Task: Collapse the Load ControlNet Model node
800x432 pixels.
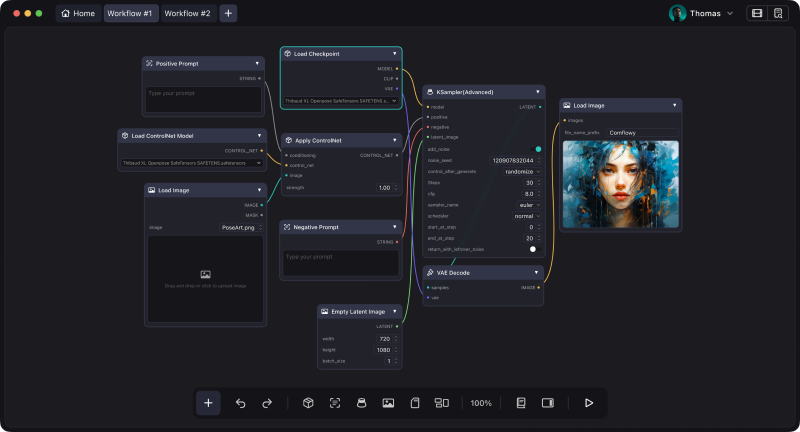Action: tap(259, 136)
